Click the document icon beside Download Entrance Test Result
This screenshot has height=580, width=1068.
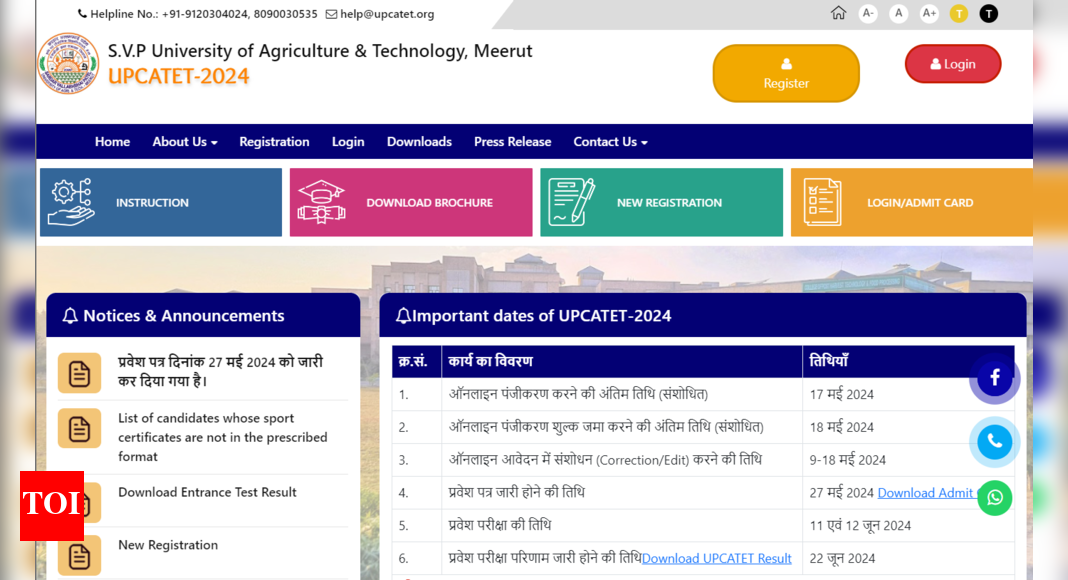[x=79, y=502]
